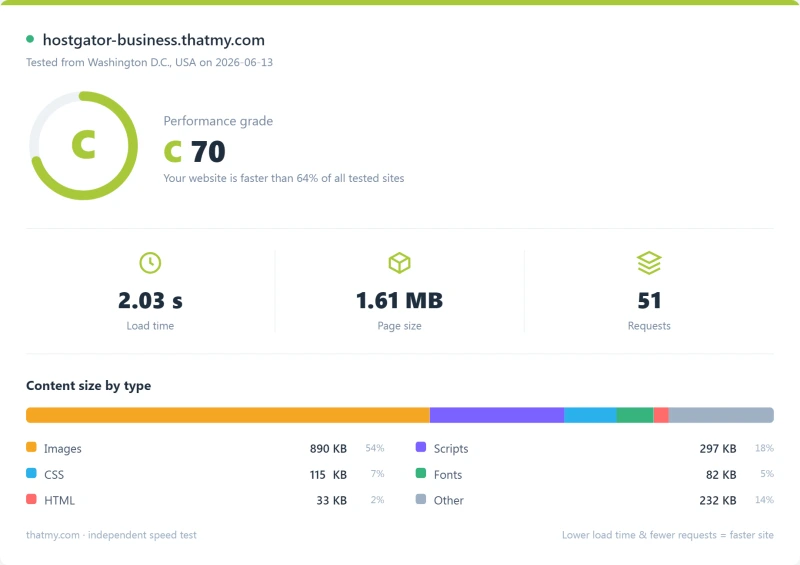
Task: Click the 'Page size' label
Action: click(399, 326)
